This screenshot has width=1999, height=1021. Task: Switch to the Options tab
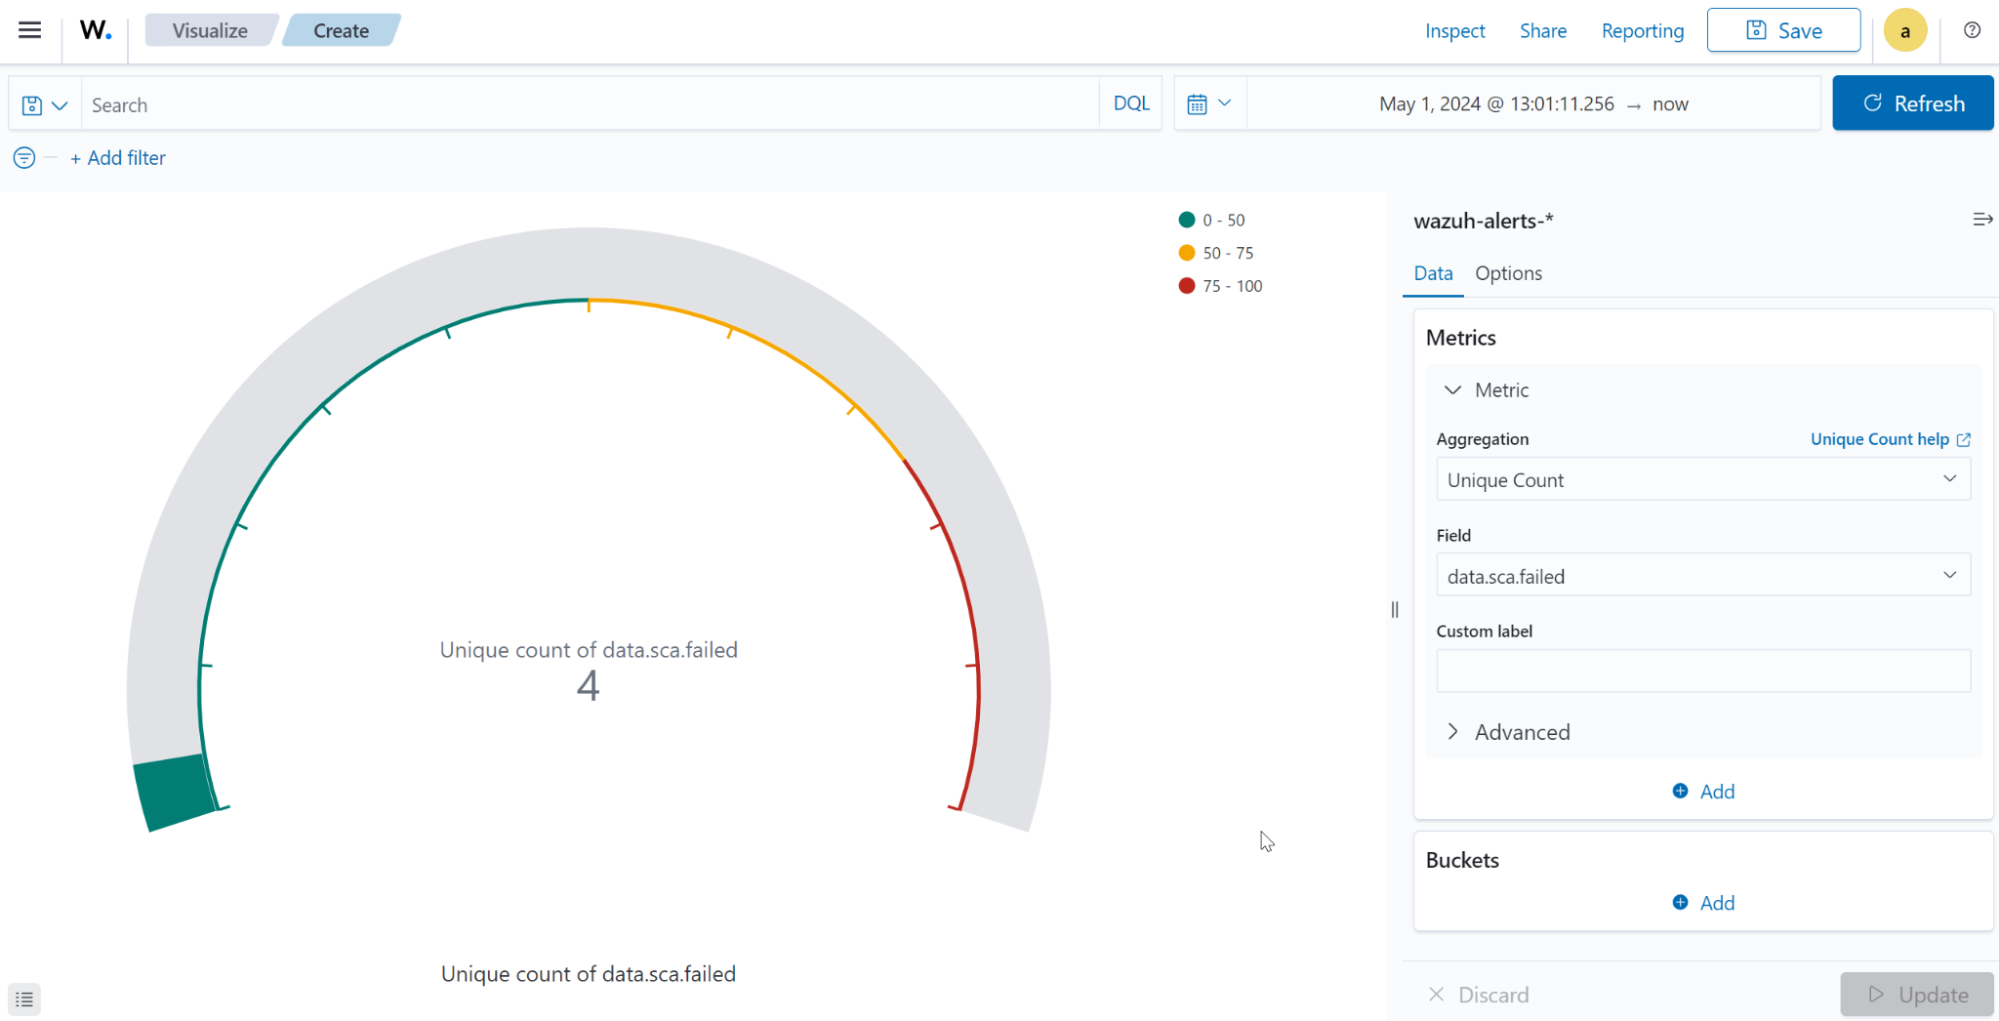pos(1508,273)
